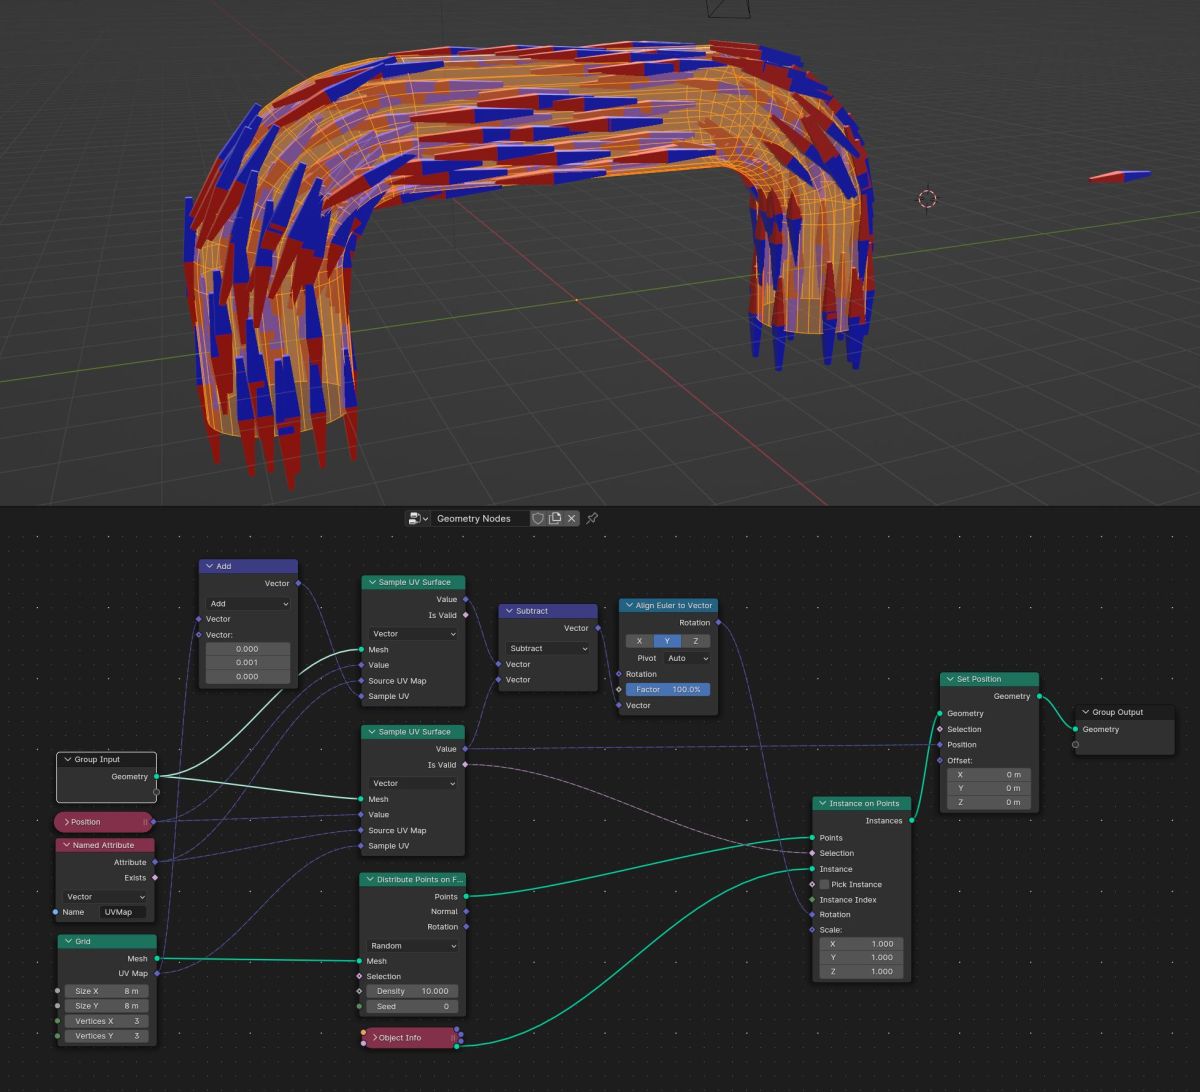Click the Grid Vertices Y field
The image size is (1200, 1092).
pyautogui.click(x=107, y=1036)
